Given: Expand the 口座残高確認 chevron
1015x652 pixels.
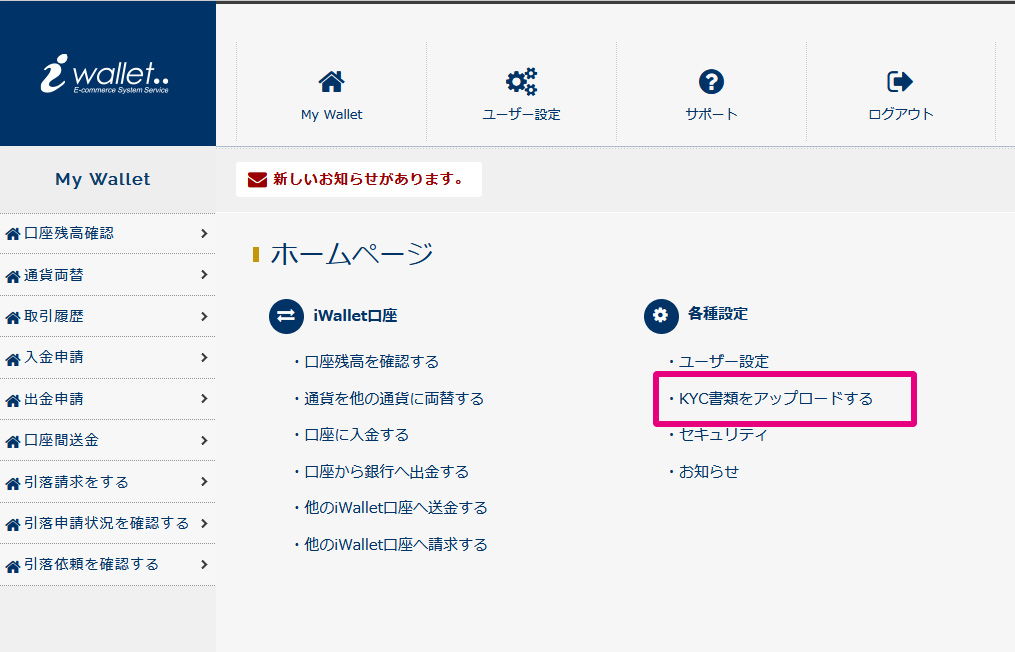Looking at the screenshot, I should coord(204,233).
